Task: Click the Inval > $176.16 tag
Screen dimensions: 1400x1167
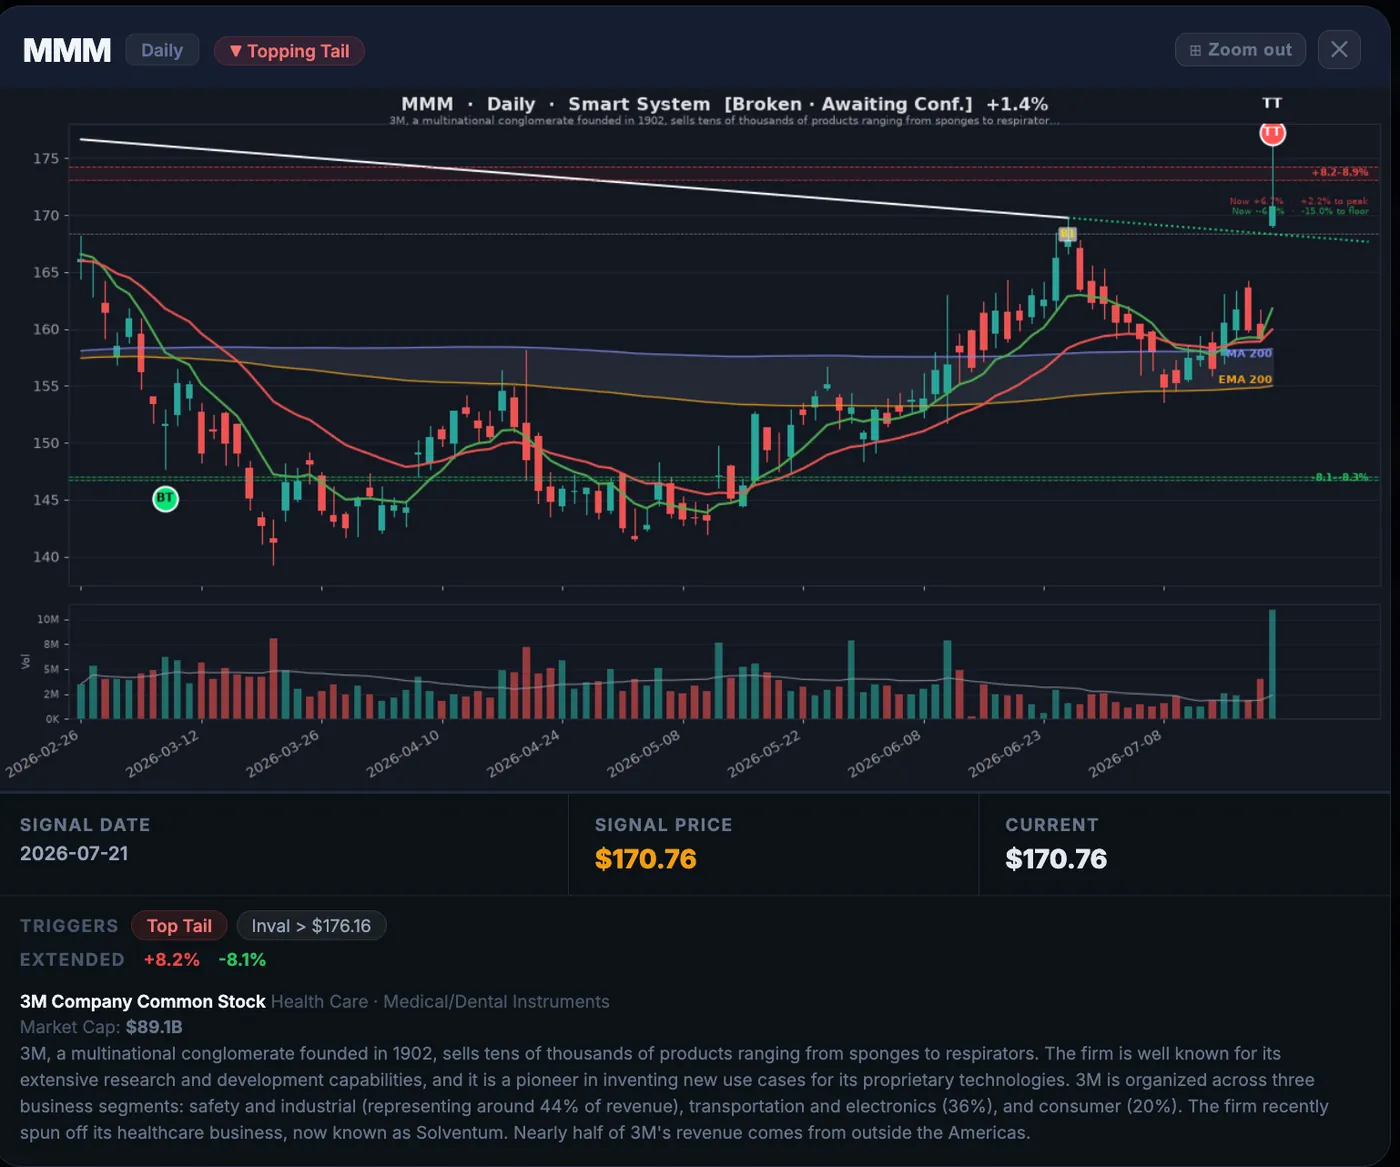Action: [311, 926]
